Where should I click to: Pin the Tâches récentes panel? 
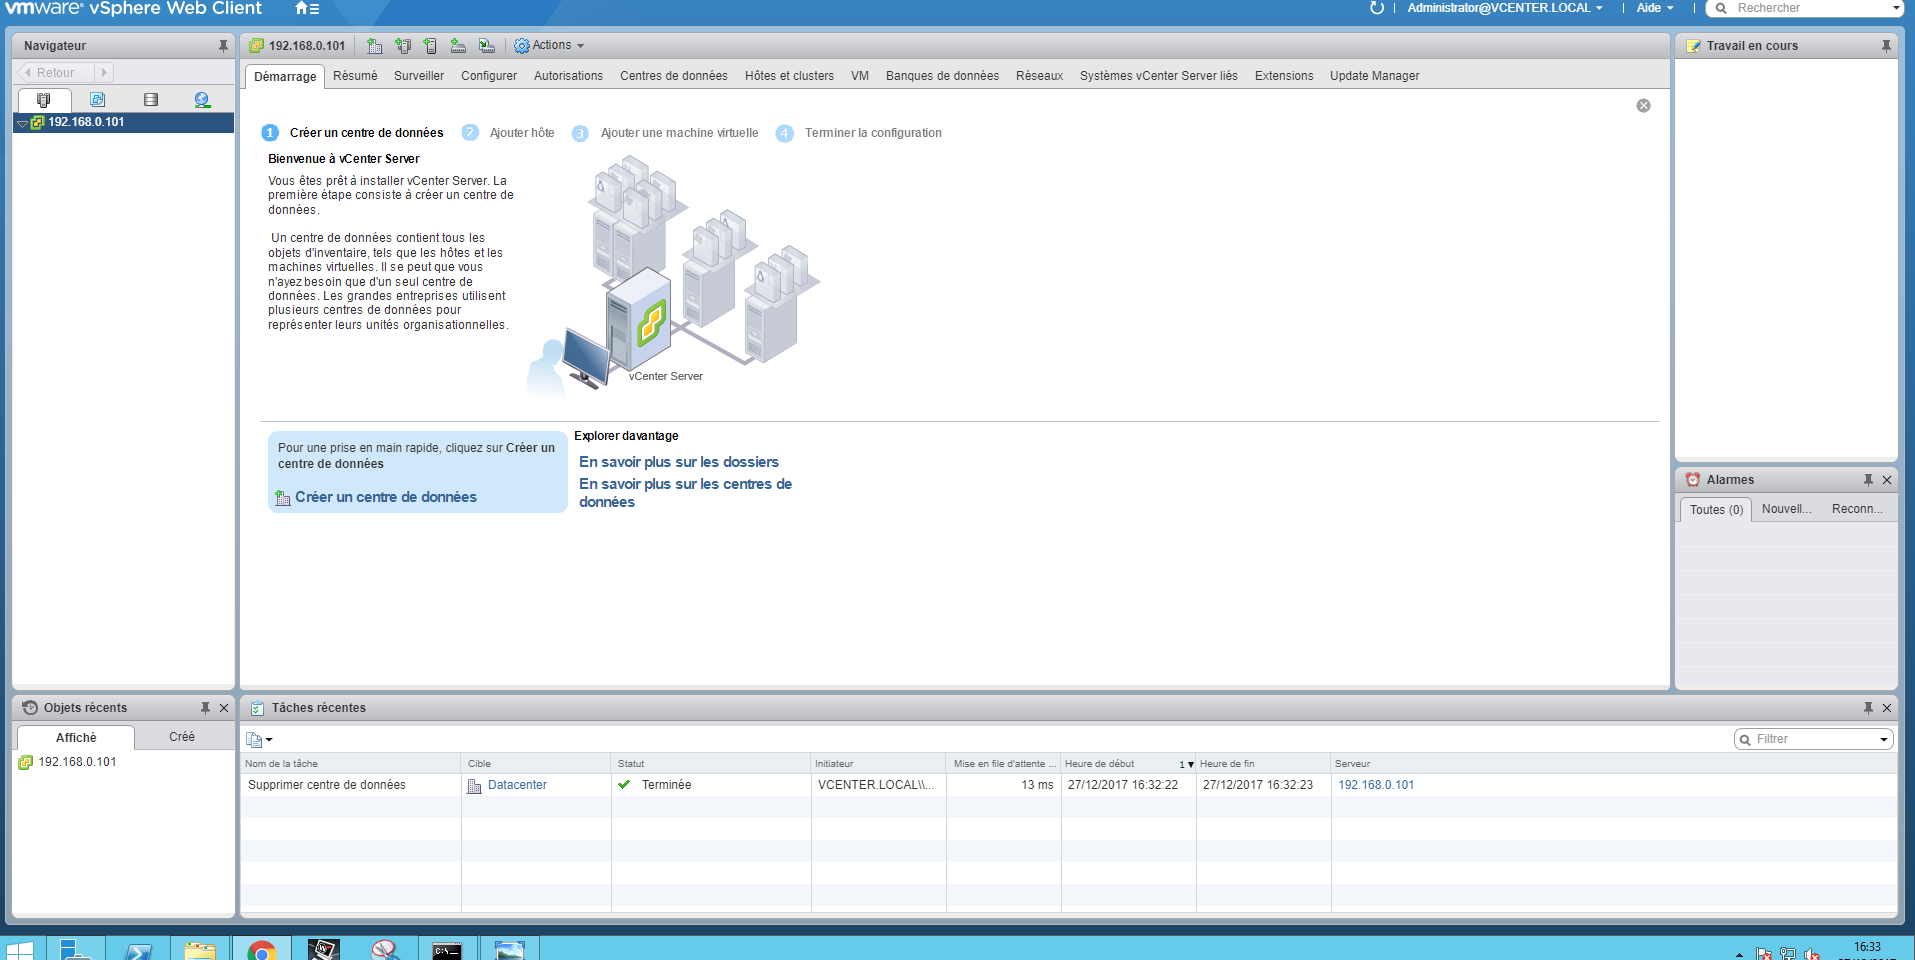[1868, 708]
